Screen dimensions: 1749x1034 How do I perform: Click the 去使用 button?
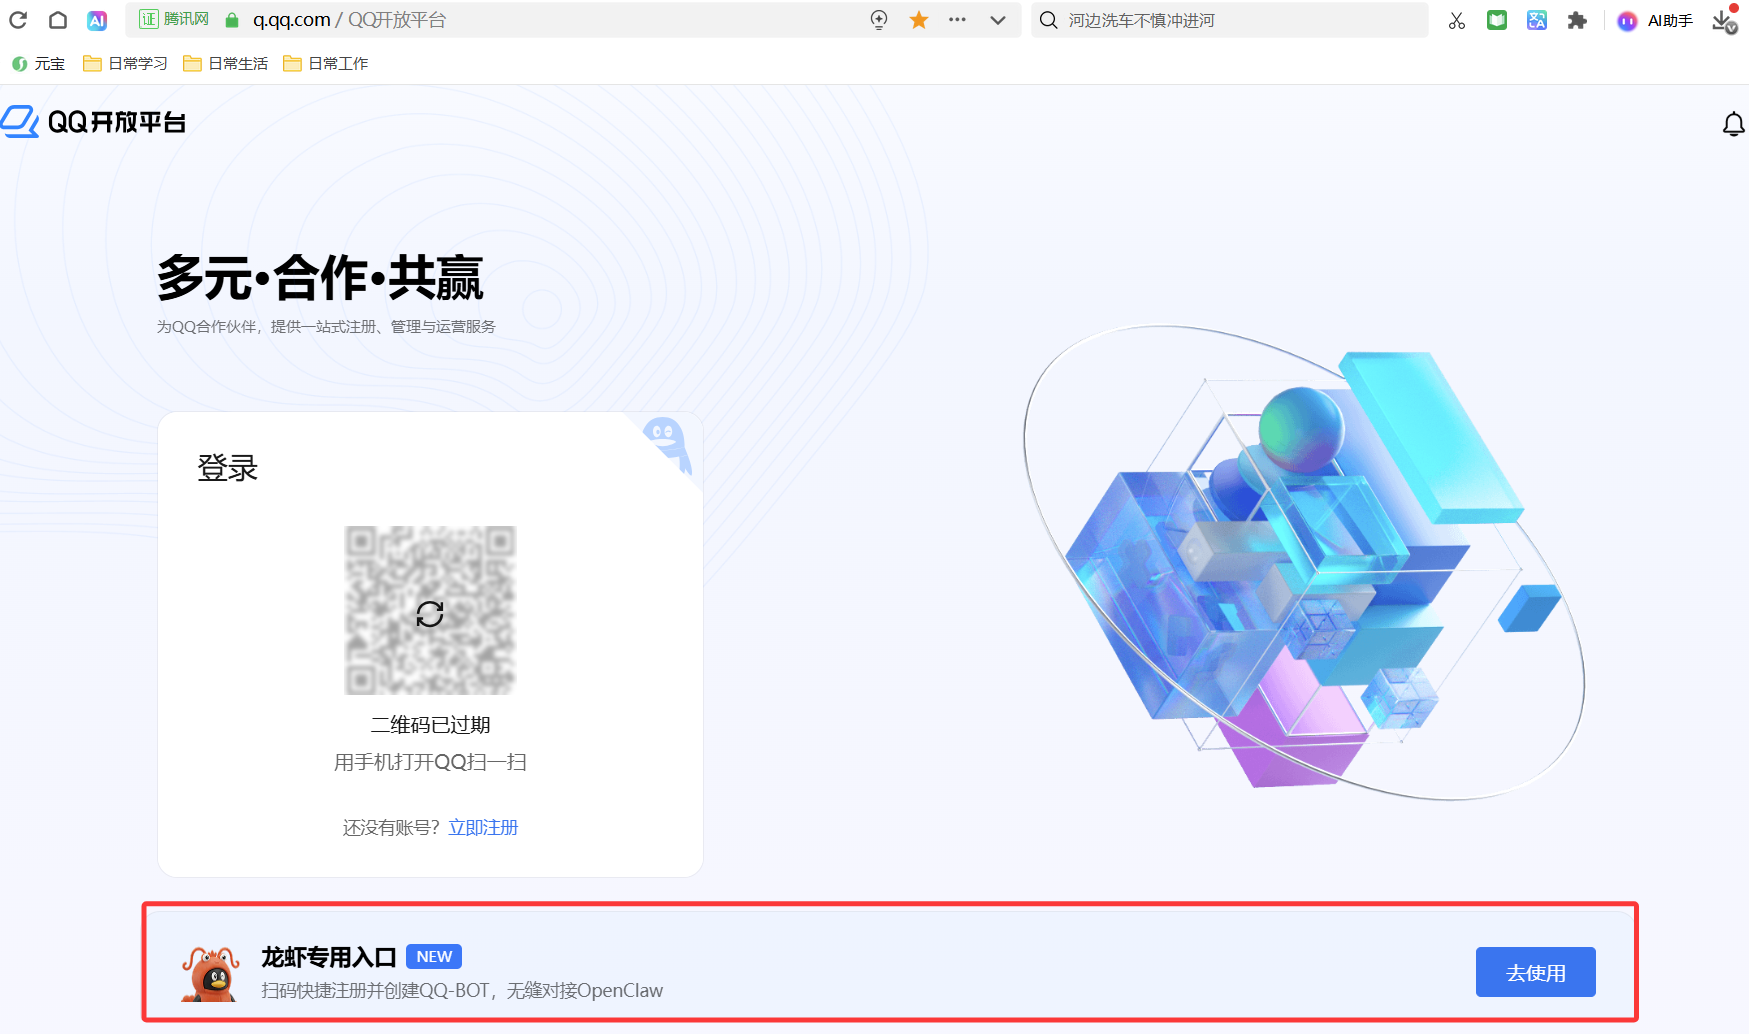[1535, 971]
